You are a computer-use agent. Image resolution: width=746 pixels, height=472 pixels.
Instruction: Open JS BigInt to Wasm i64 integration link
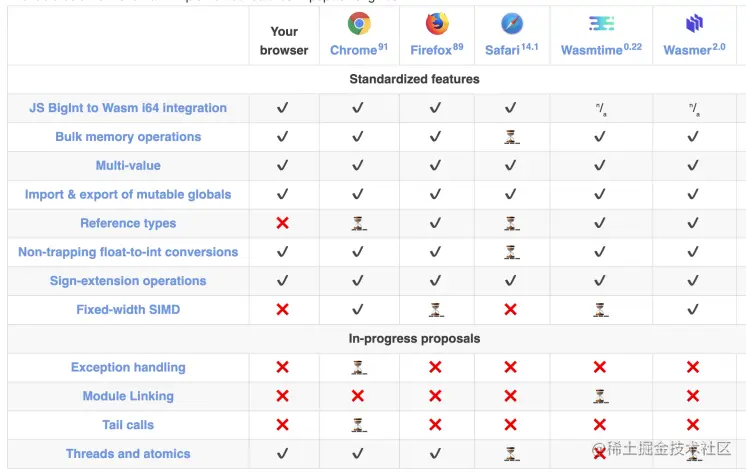pos(128,108)
